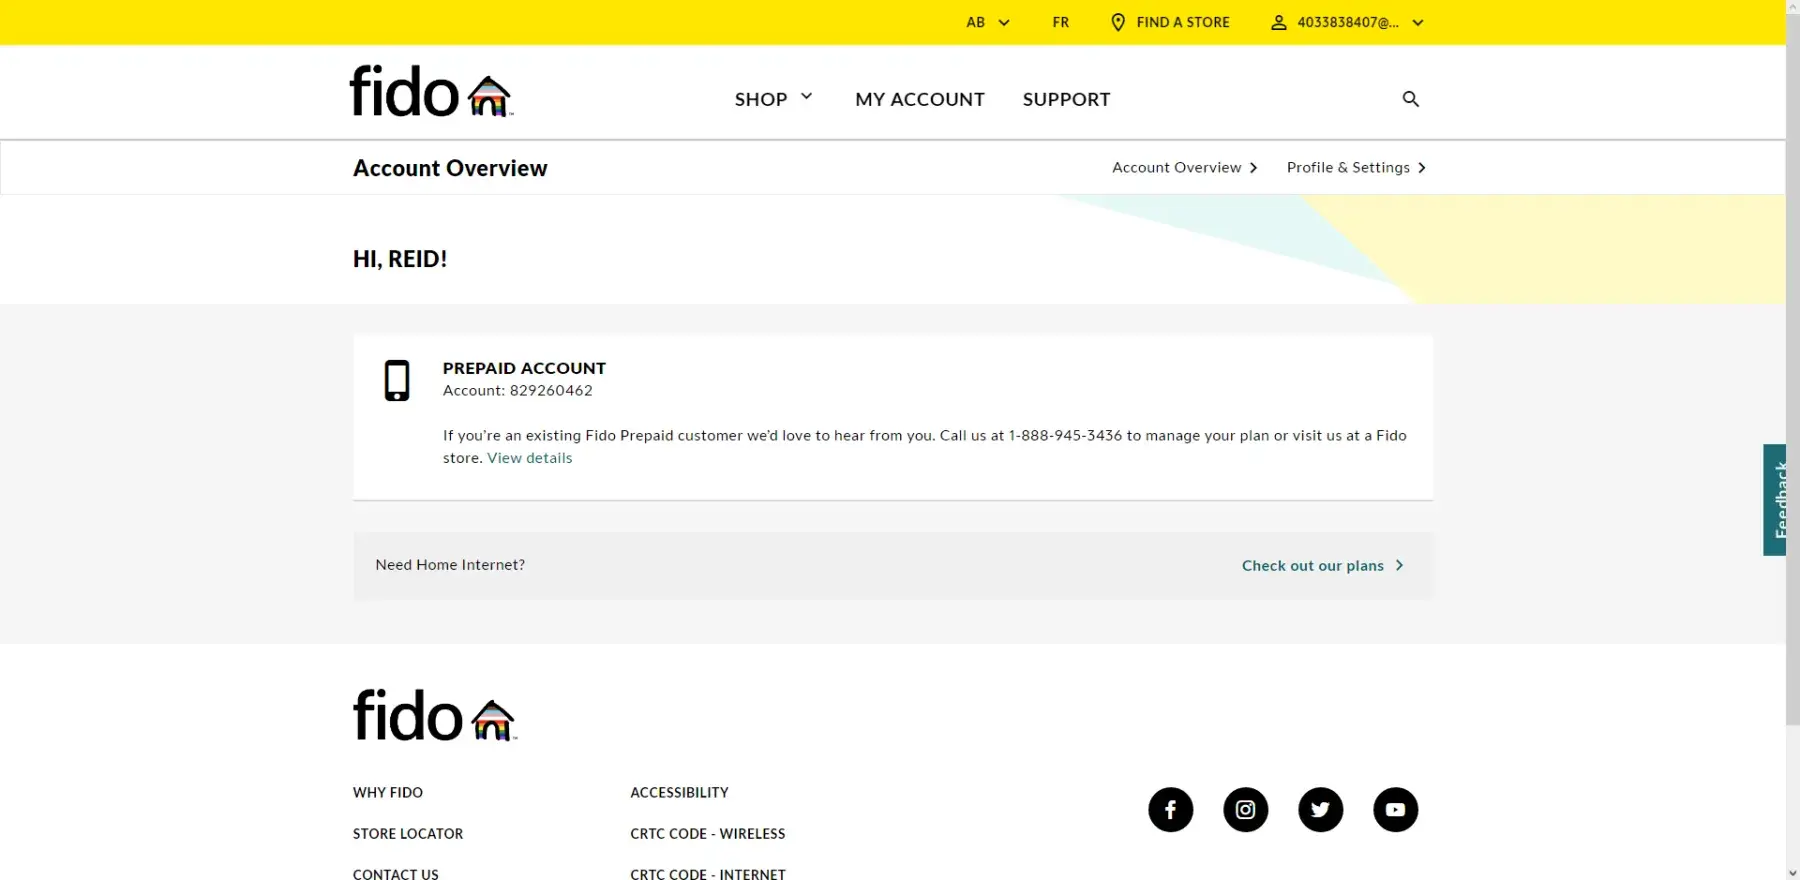Open the site search magnifier
The width and height of the screenshot is (1800, 880).
(x=1411, y=99)
